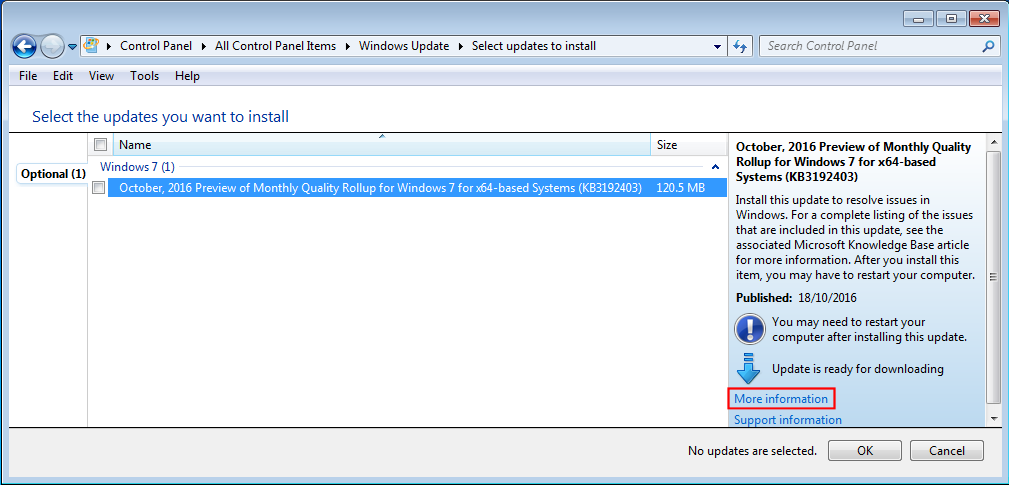The width and height of the screenshot is (1009, 485).
Task: Click the Back navigation arrow button
Action: (x=25, y=46)
